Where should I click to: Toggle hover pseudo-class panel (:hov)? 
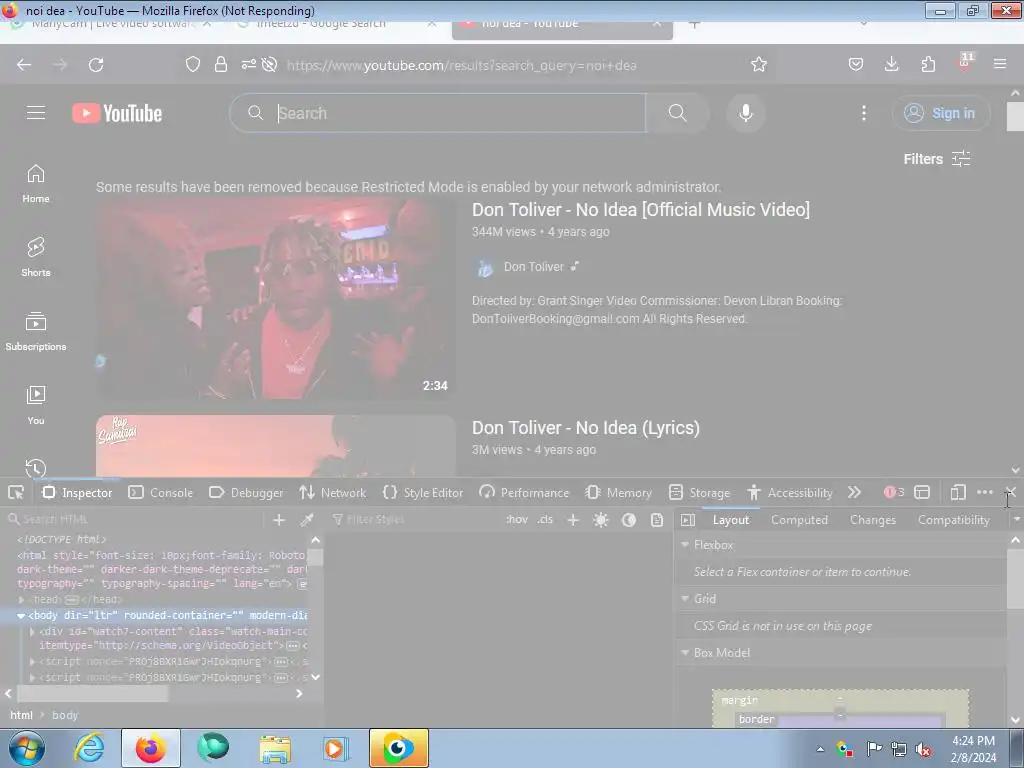[x=517, y=520]
